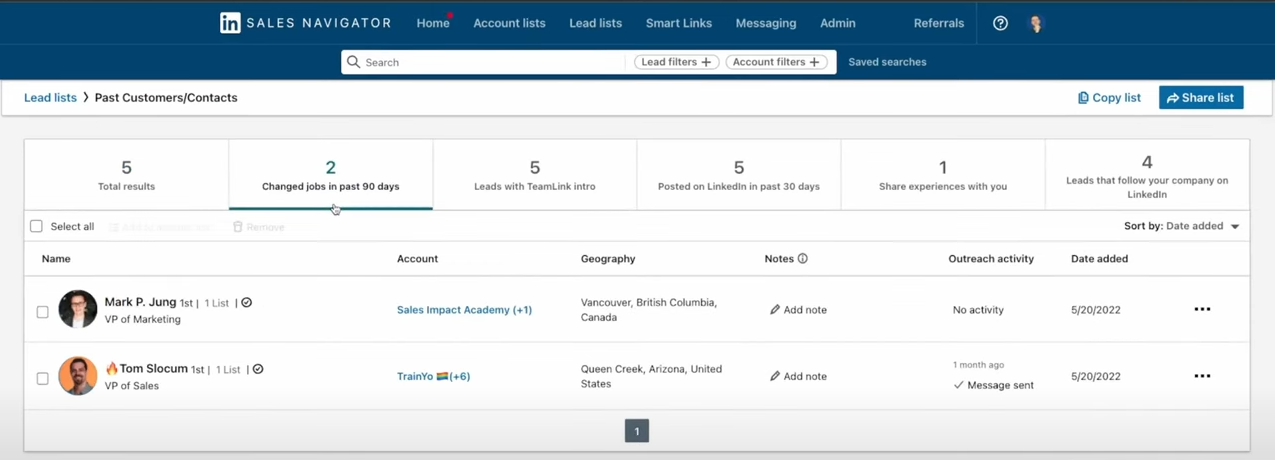Open Mark P. Jung lead name
The width and height of the screenshot is (1275, 460).
click(x=141, y=302)
